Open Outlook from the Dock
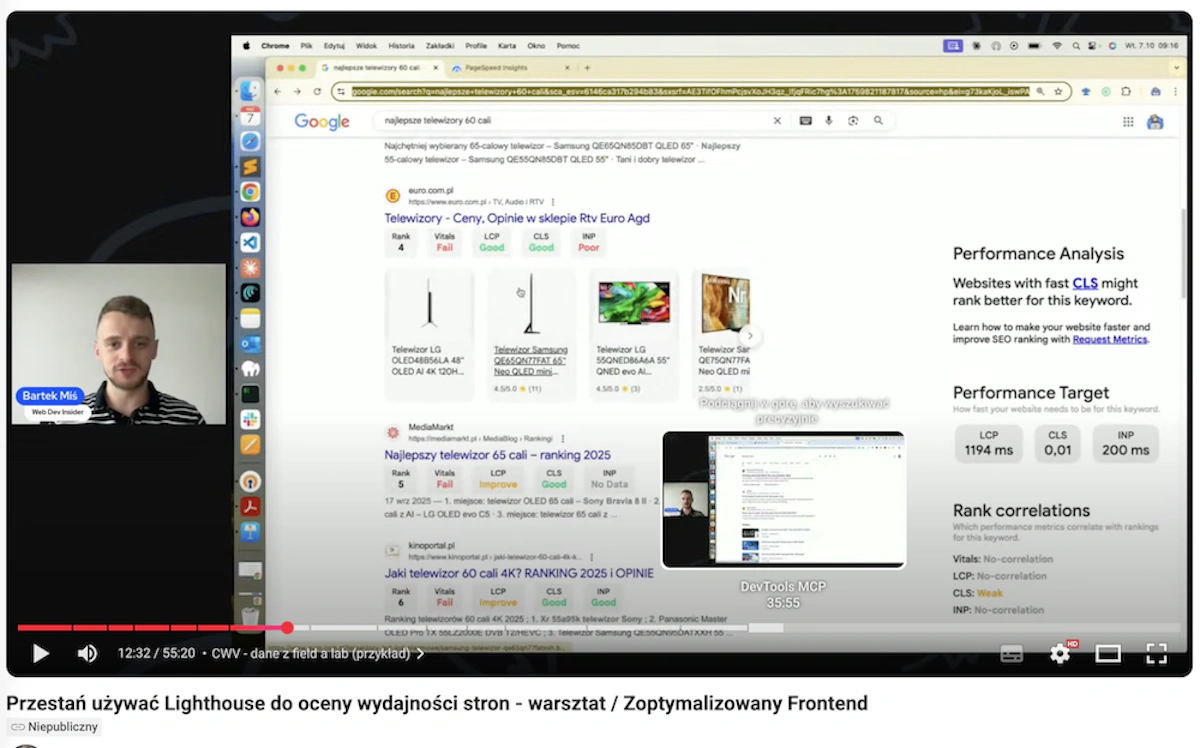1200x748 pixels. tap(250, 343)
